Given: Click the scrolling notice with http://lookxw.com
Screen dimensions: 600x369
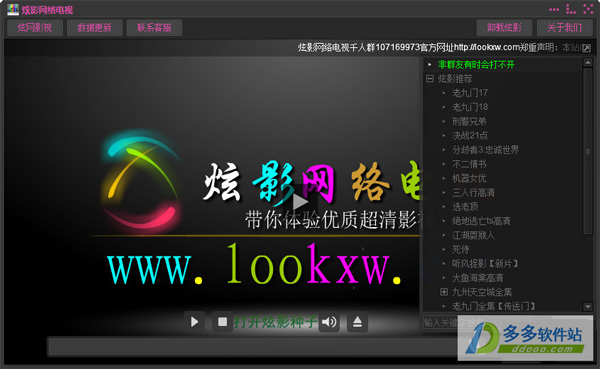Looking at the screenshot, I should pyautogui.click(x=439, y=47).
